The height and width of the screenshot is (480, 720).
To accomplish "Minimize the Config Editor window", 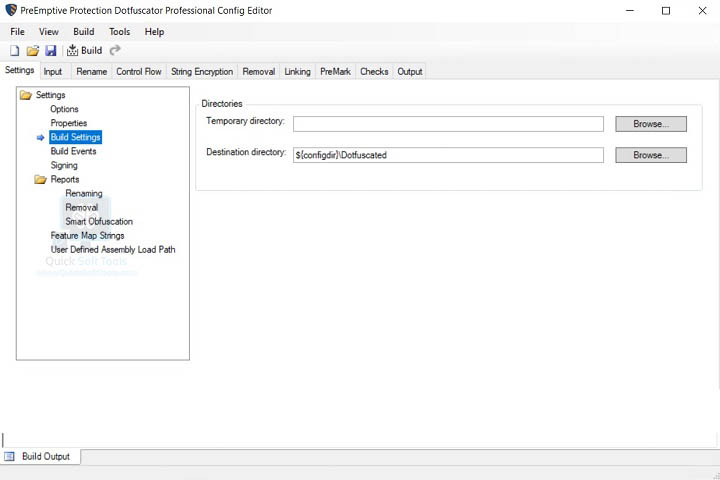I will 630,10.
